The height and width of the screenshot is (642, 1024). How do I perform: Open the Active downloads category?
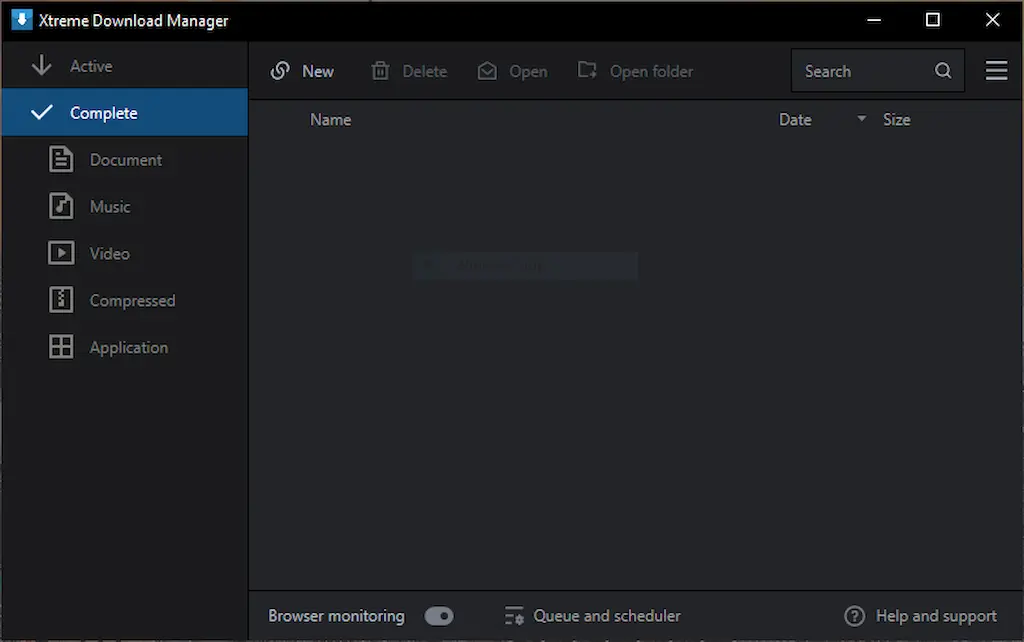point(125,66)
